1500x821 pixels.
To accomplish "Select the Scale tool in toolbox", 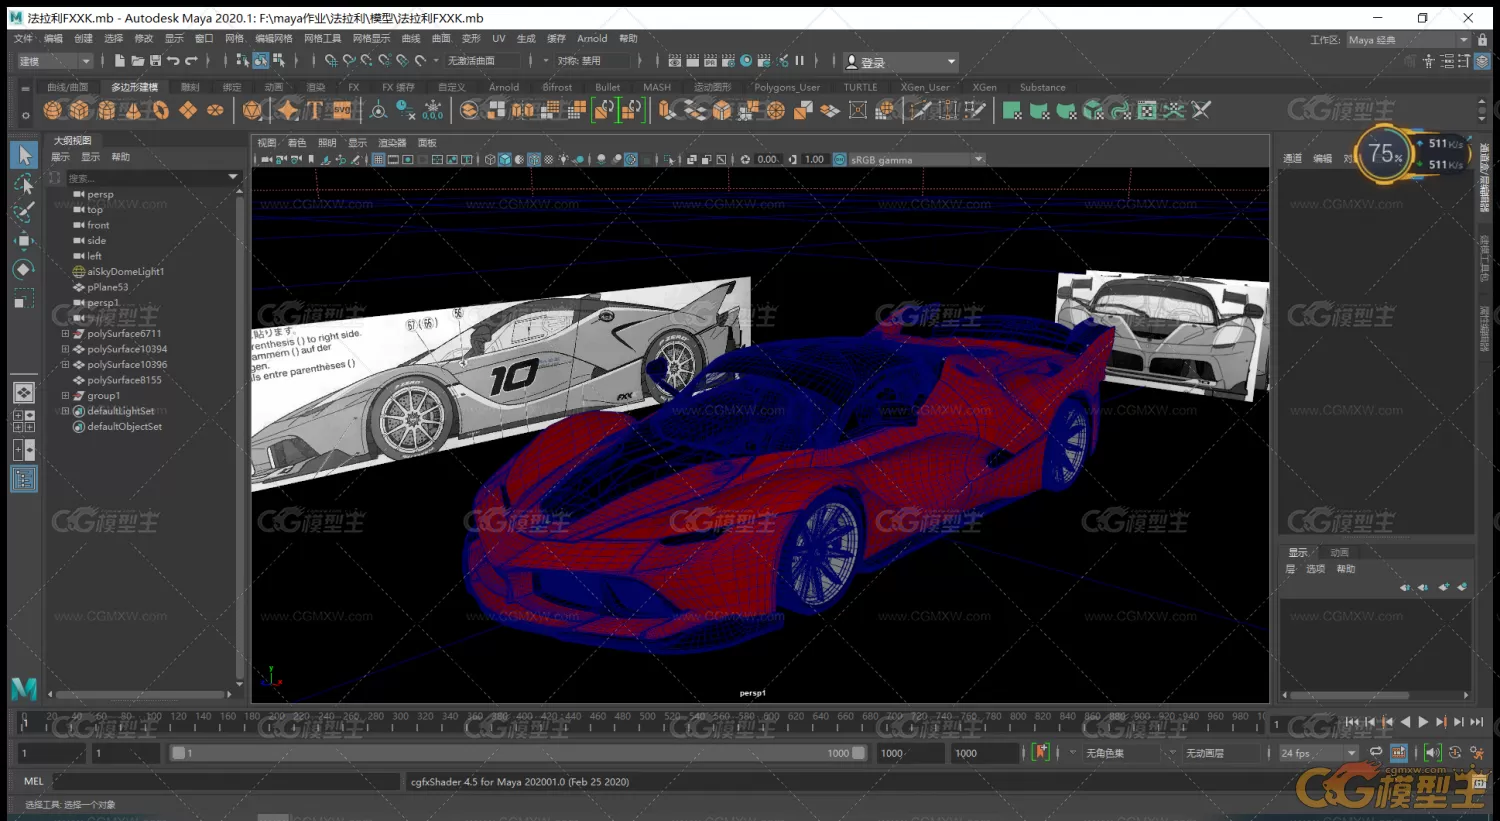I will click(24, 299).
